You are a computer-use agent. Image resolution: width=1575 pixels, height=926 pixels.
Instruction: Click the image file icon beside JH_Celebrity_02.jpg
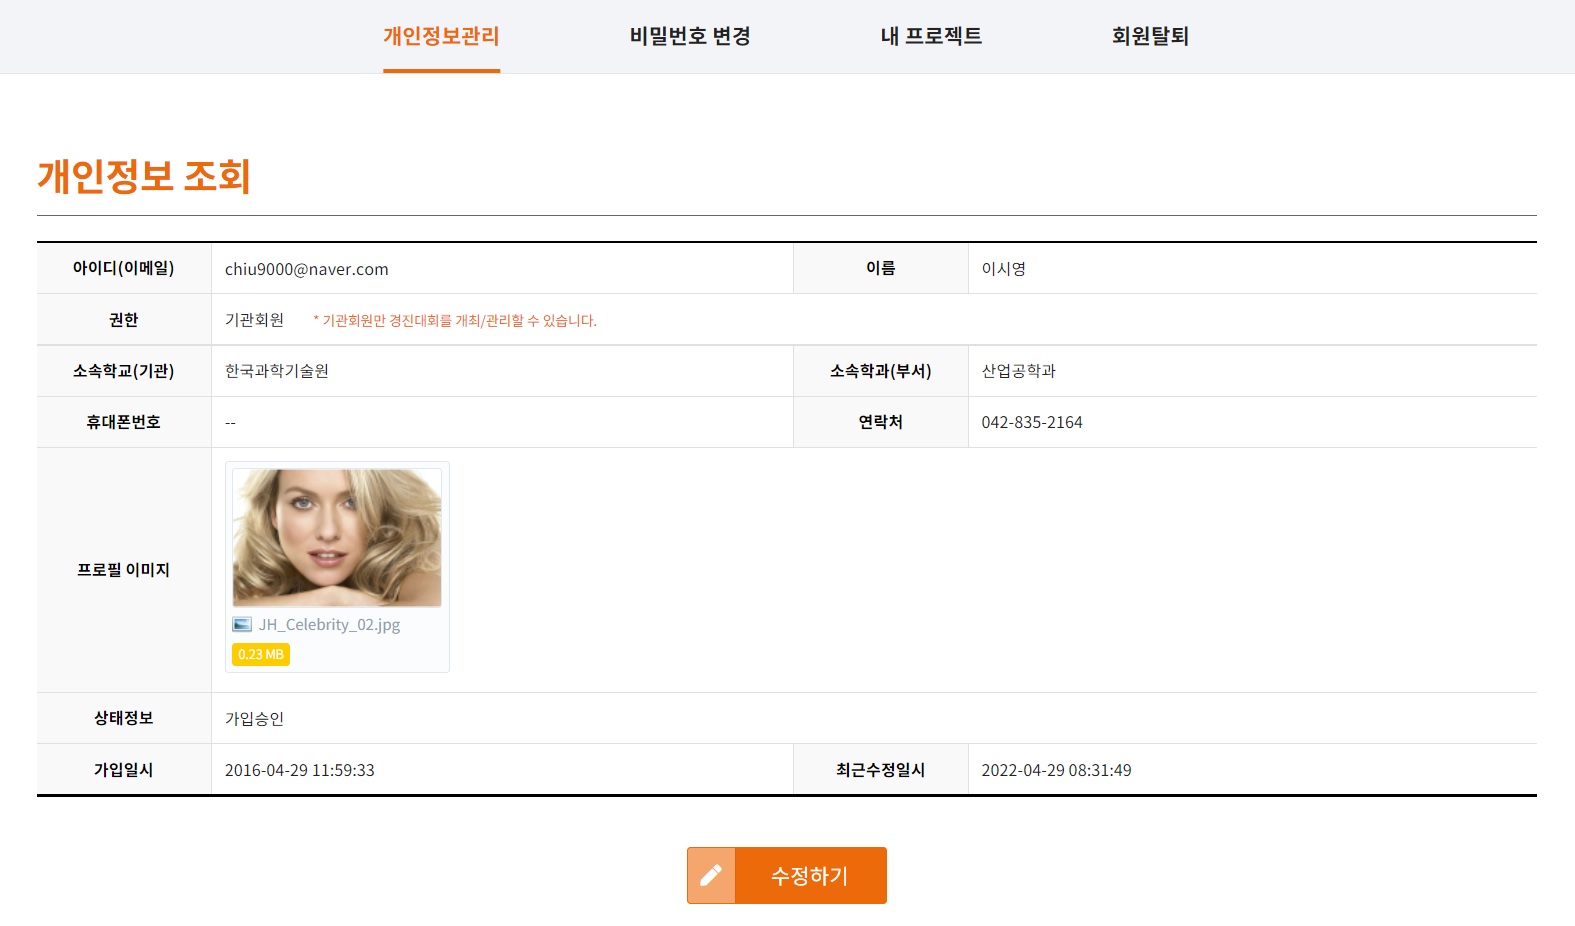pos(242,625)
